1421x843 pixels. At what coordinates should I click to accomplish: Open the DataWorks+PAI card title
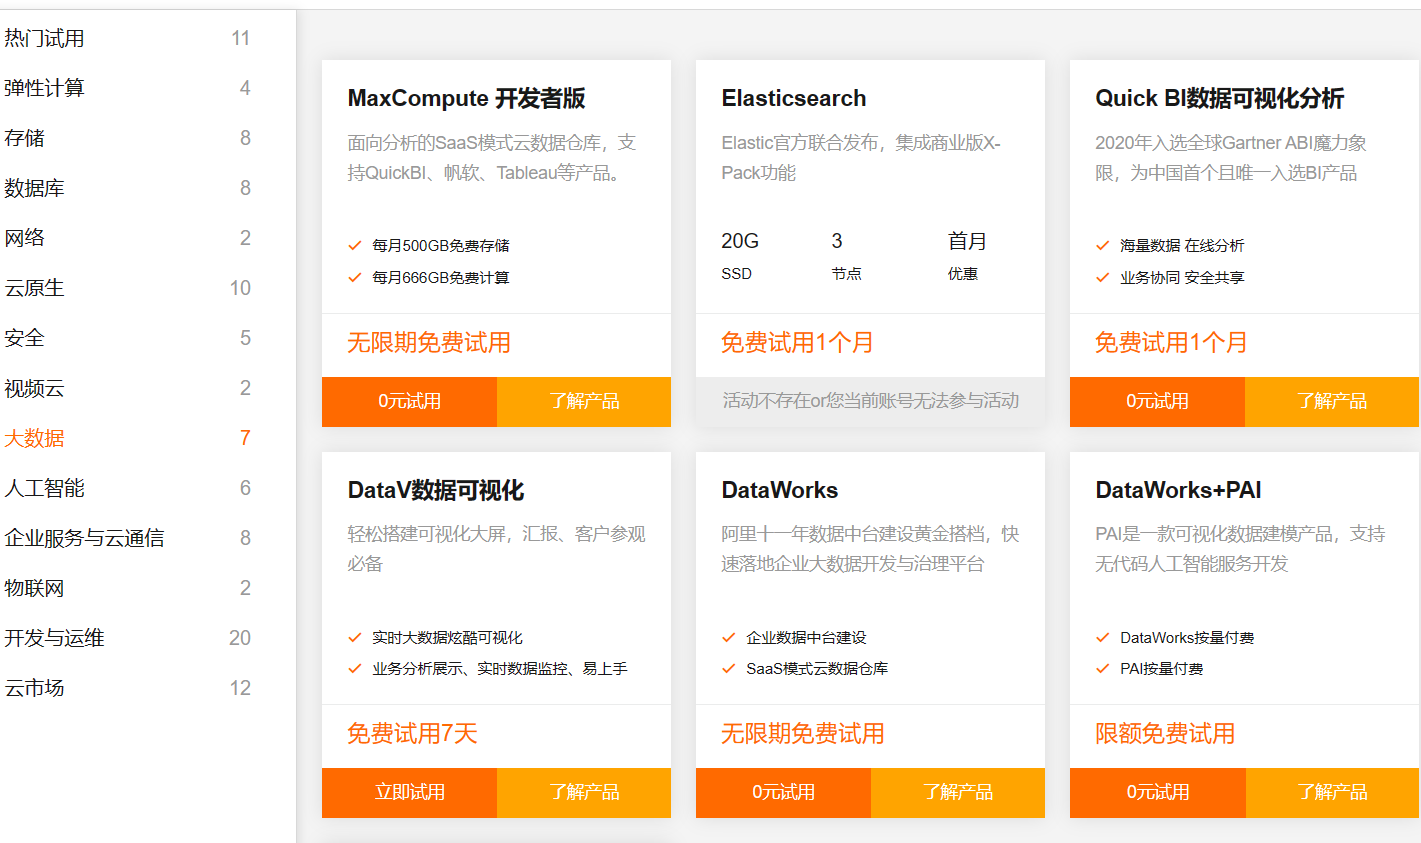pos(1178,490)
